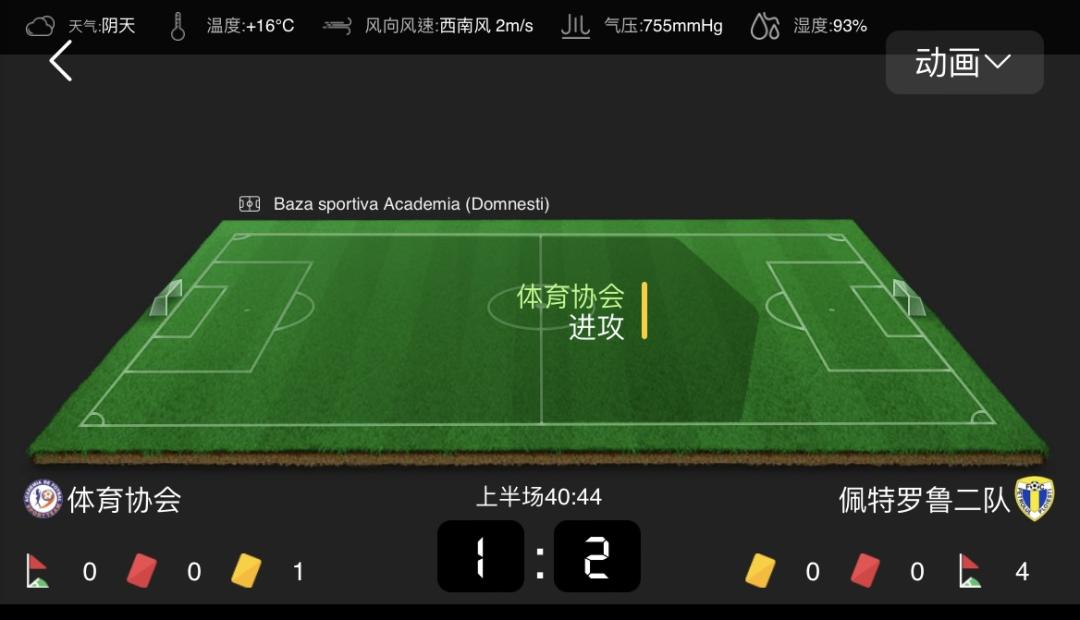Open the 动画 dropdown menu
The image size is (1080, 620).
964,63
